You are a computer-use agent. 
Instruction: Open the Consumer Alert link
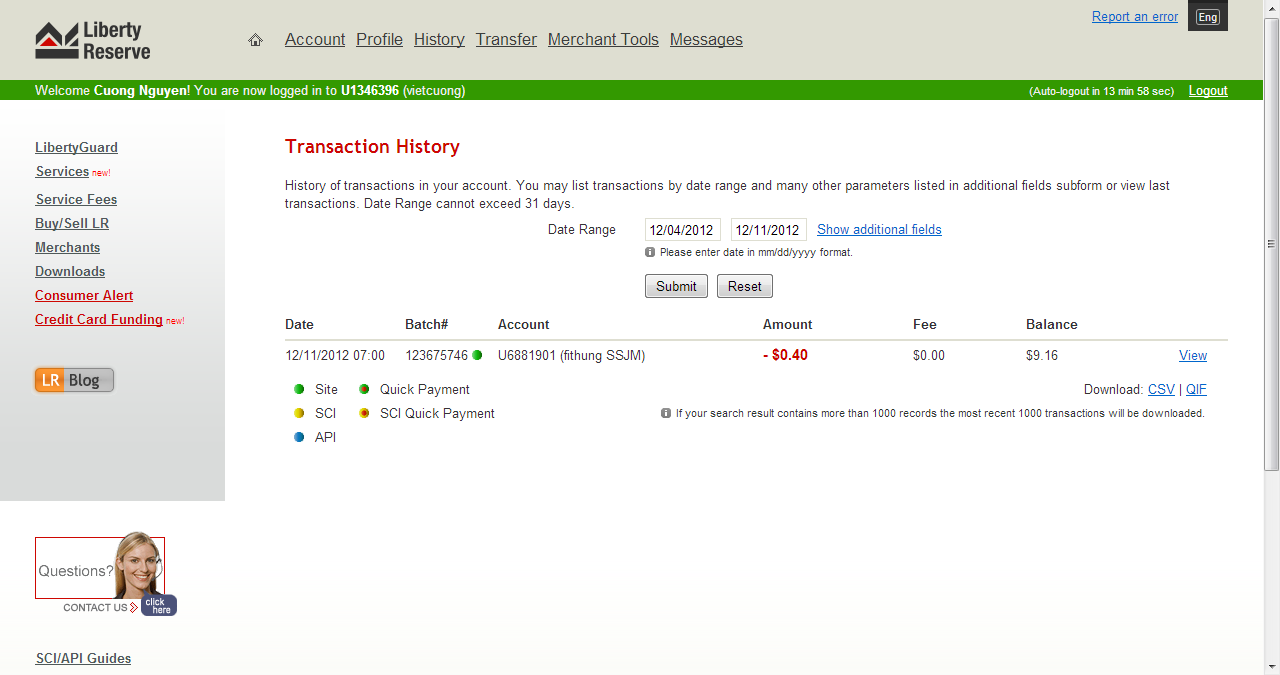84,295
